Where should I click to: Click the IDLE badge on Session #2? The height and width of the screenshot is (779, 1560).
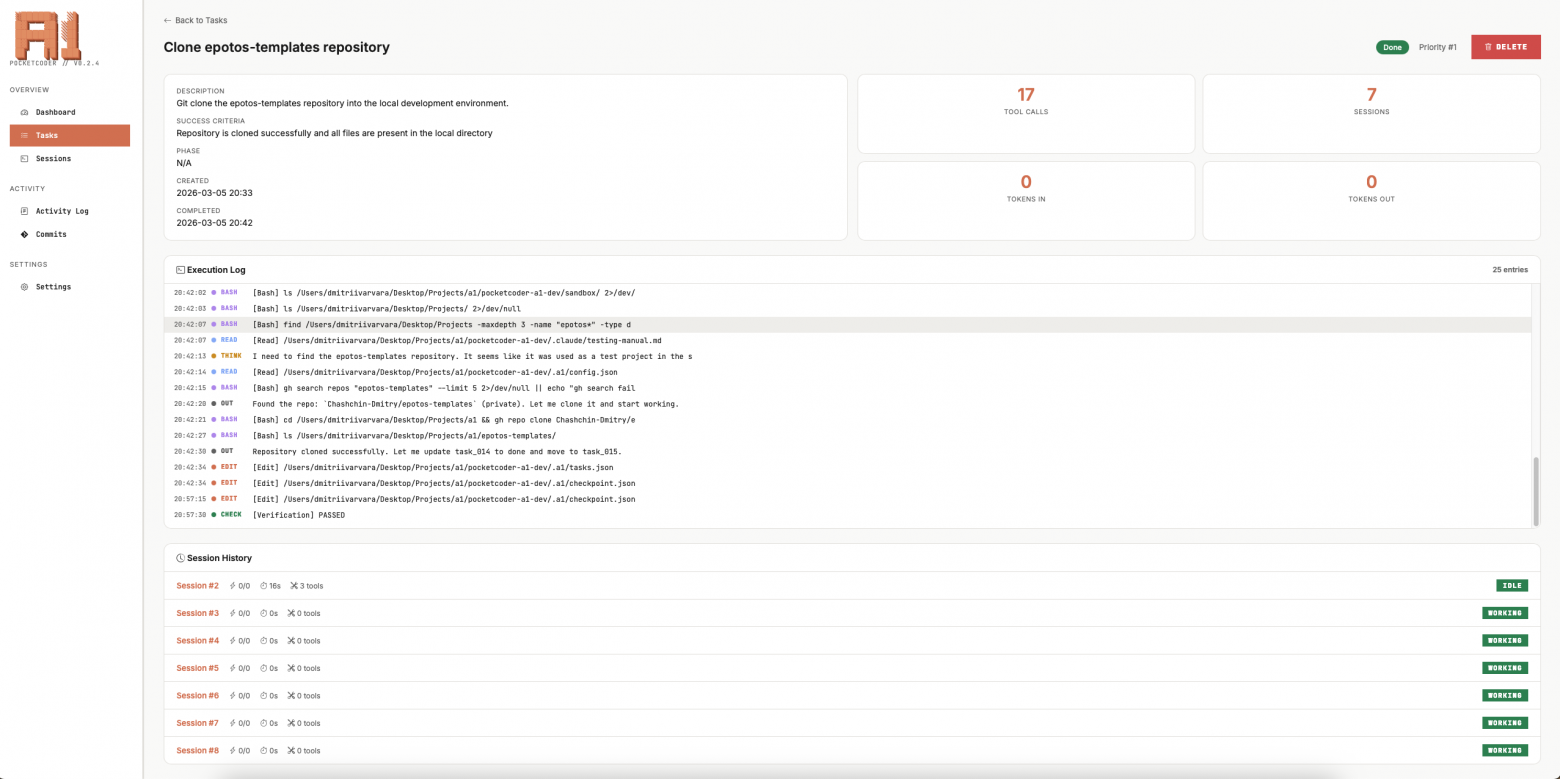pos(1512,586)
